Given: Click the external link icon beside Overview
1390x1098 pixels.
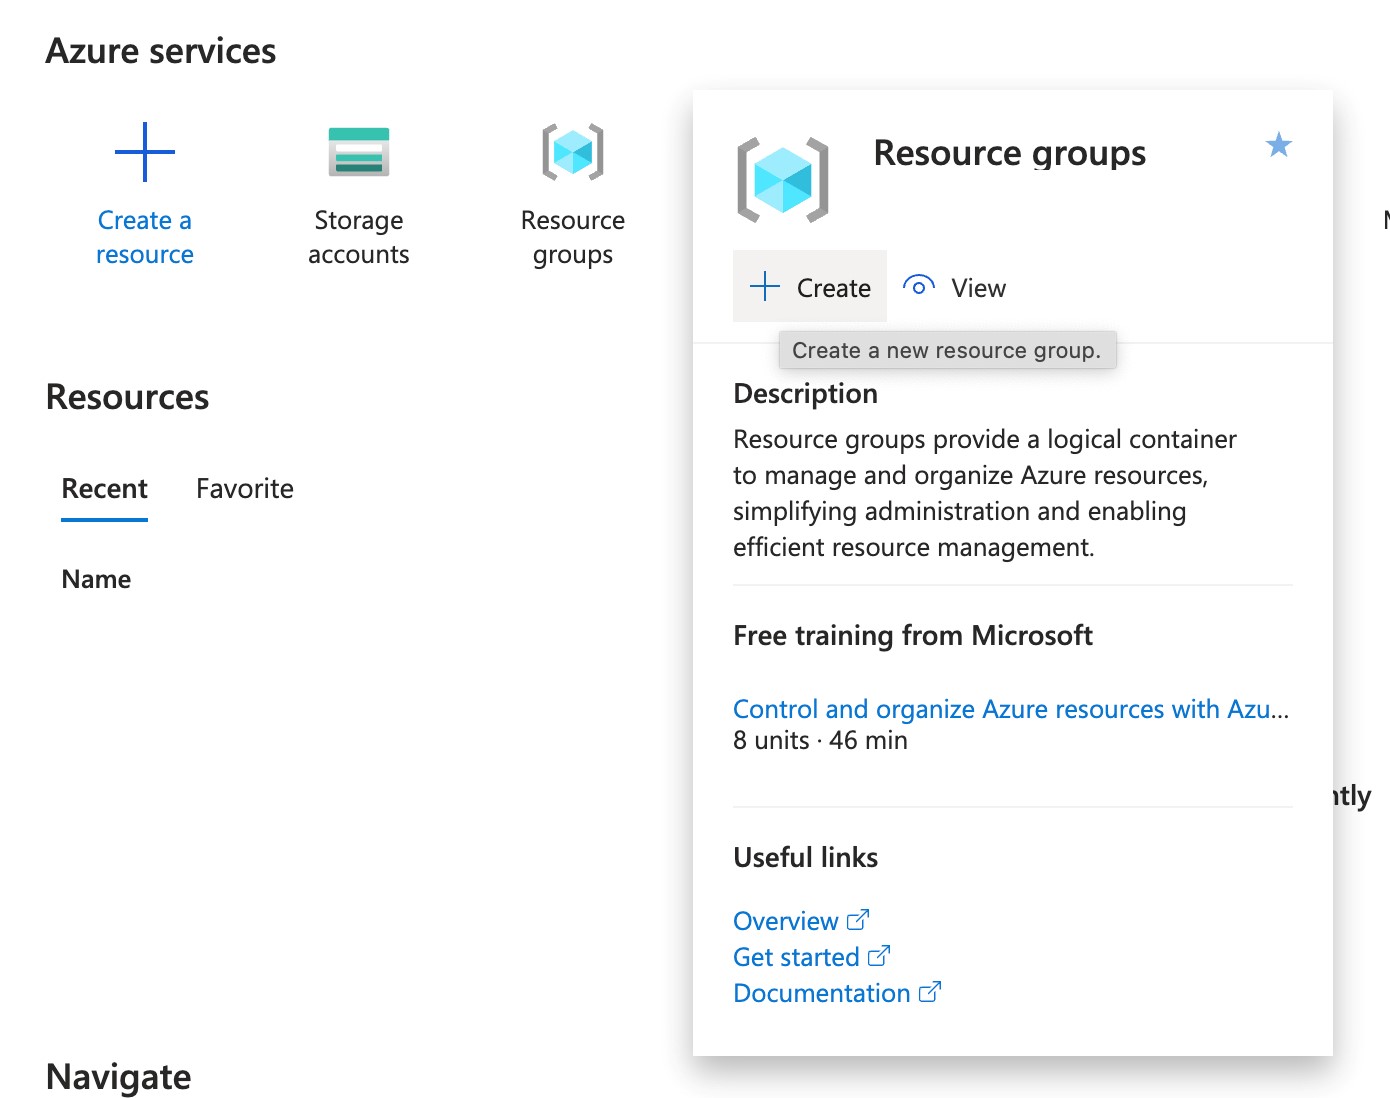Looking at the screenshot, I should [857, 919].
